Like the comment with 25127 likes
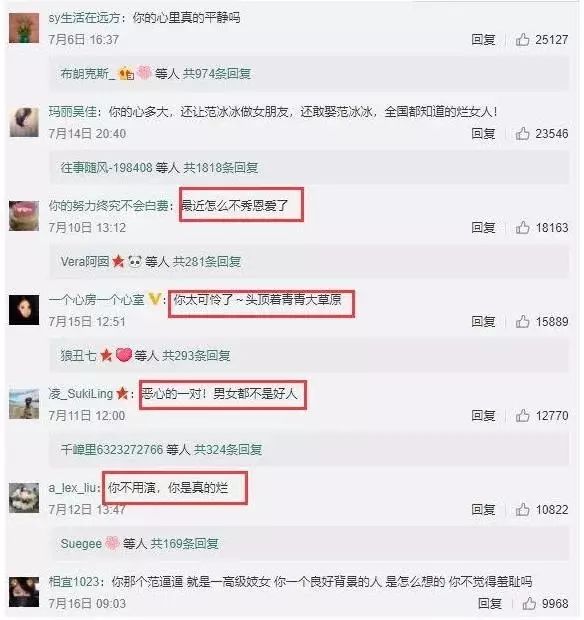584x620 pixels. coord(522,40)
